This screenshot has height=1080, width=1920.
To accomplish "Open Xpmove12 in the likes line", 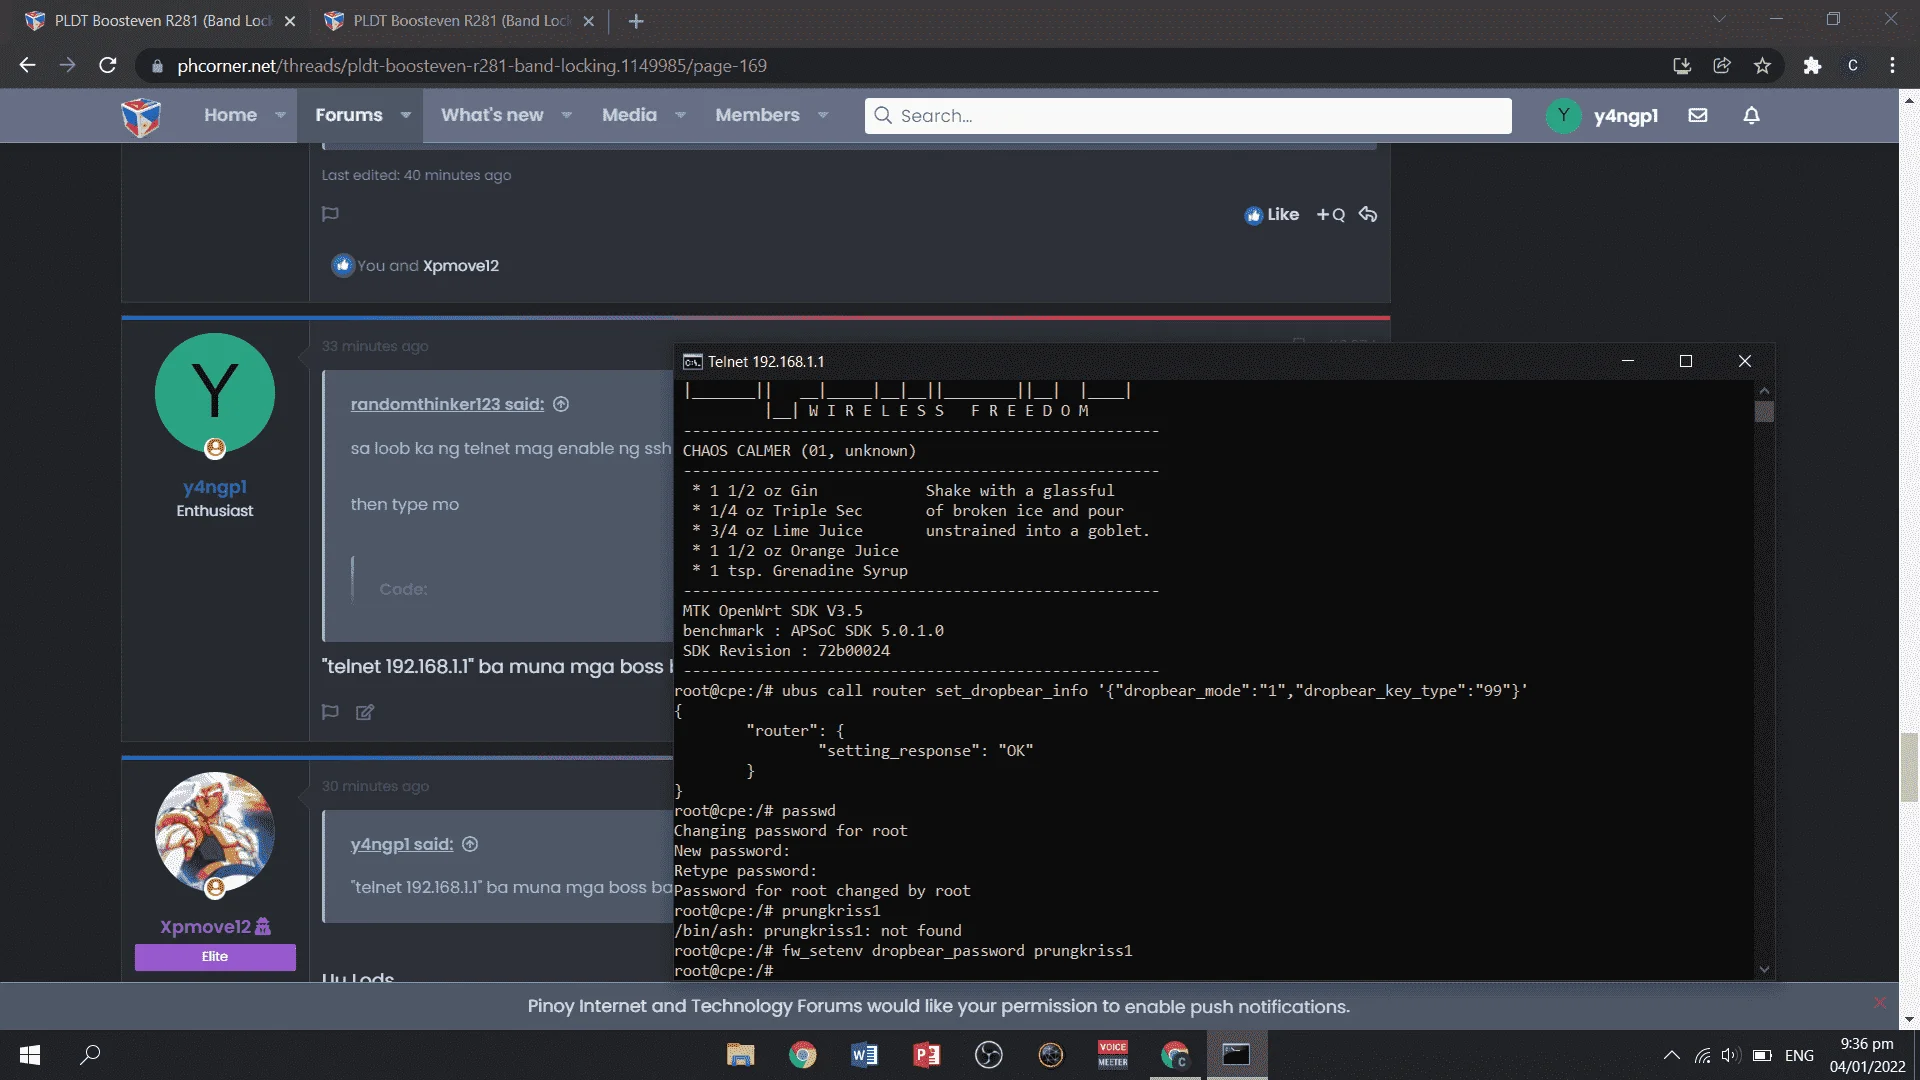I will point(460,266).
